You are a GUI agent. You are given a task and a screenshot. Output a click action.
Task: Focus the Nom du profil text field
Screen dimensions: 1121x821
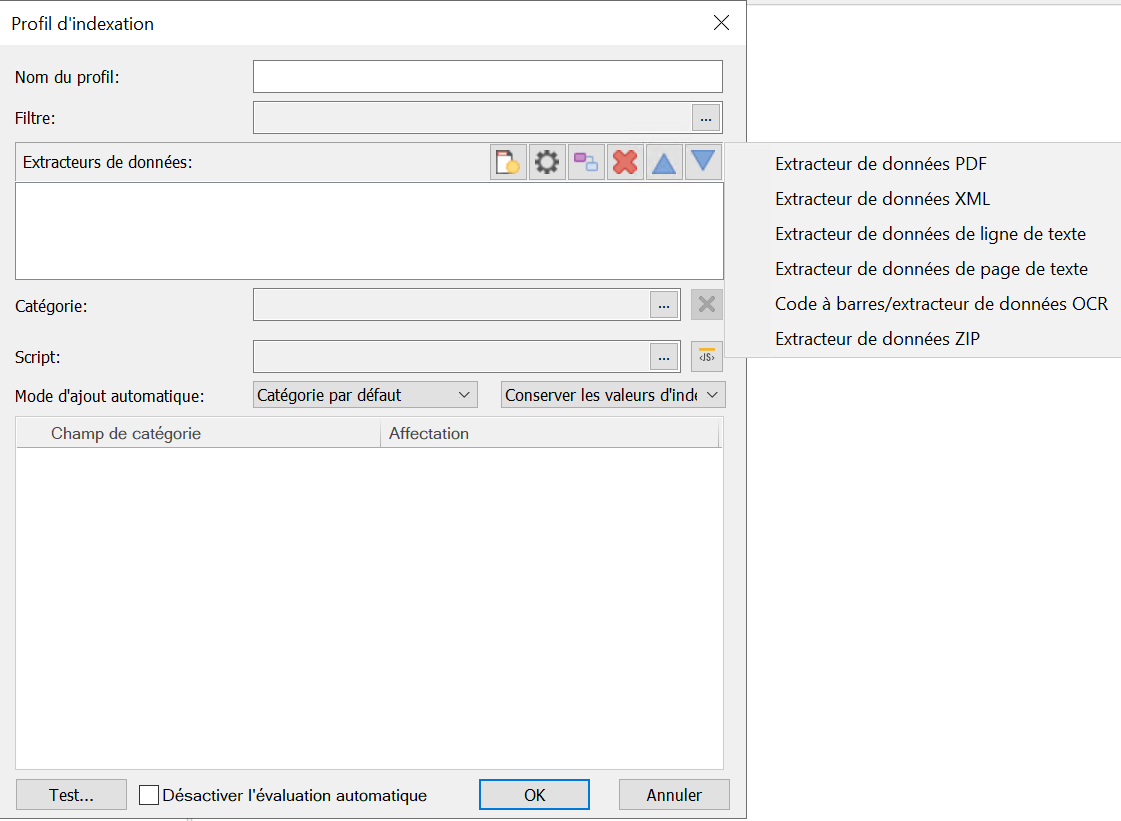[x=488, y=77]
